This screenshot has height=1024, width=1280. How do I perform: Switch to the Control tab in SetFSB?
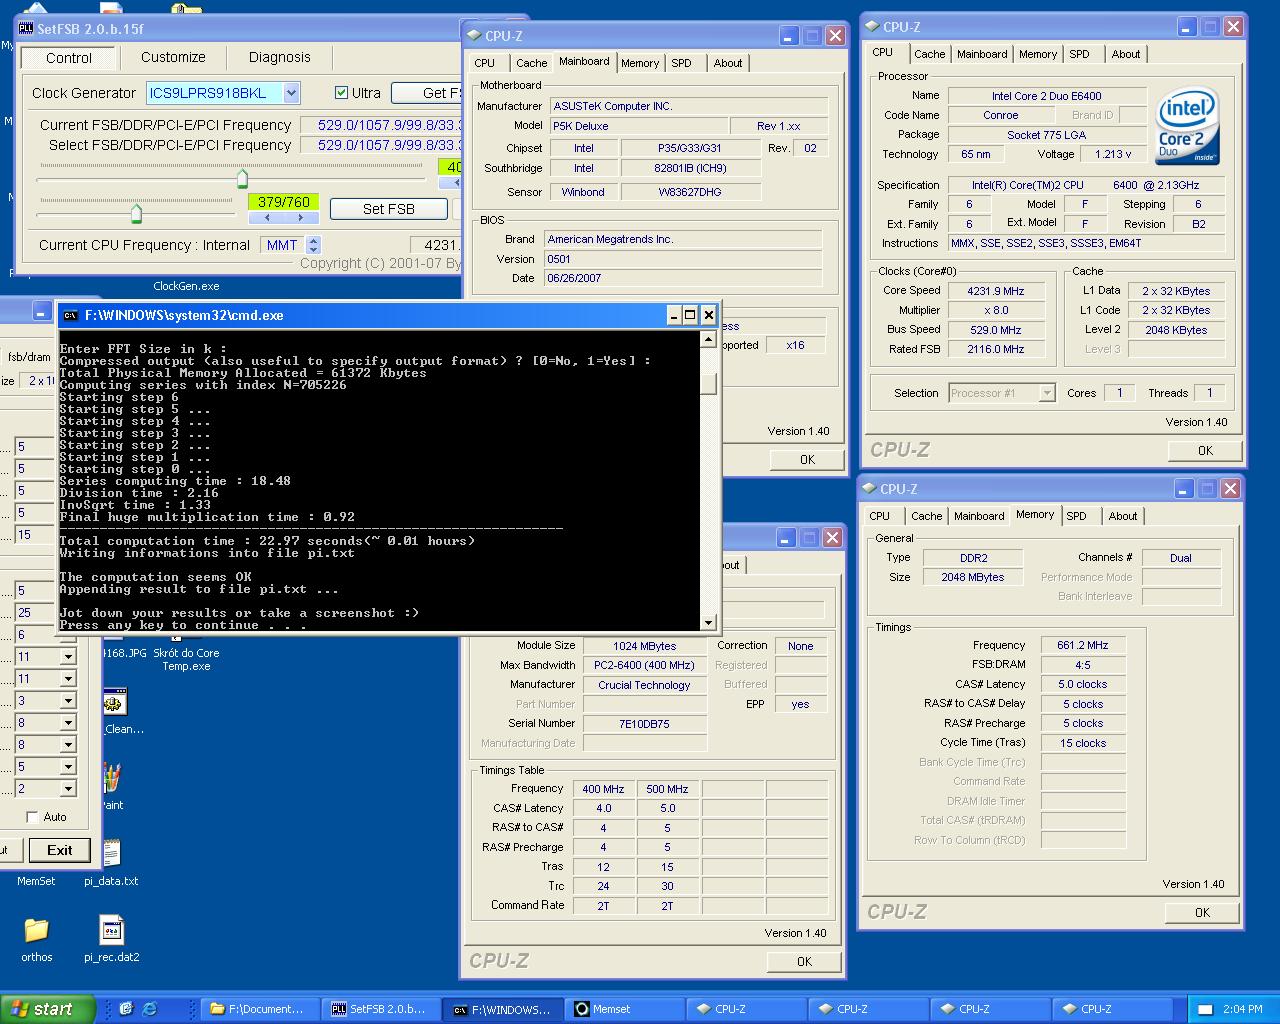[69, 58]
